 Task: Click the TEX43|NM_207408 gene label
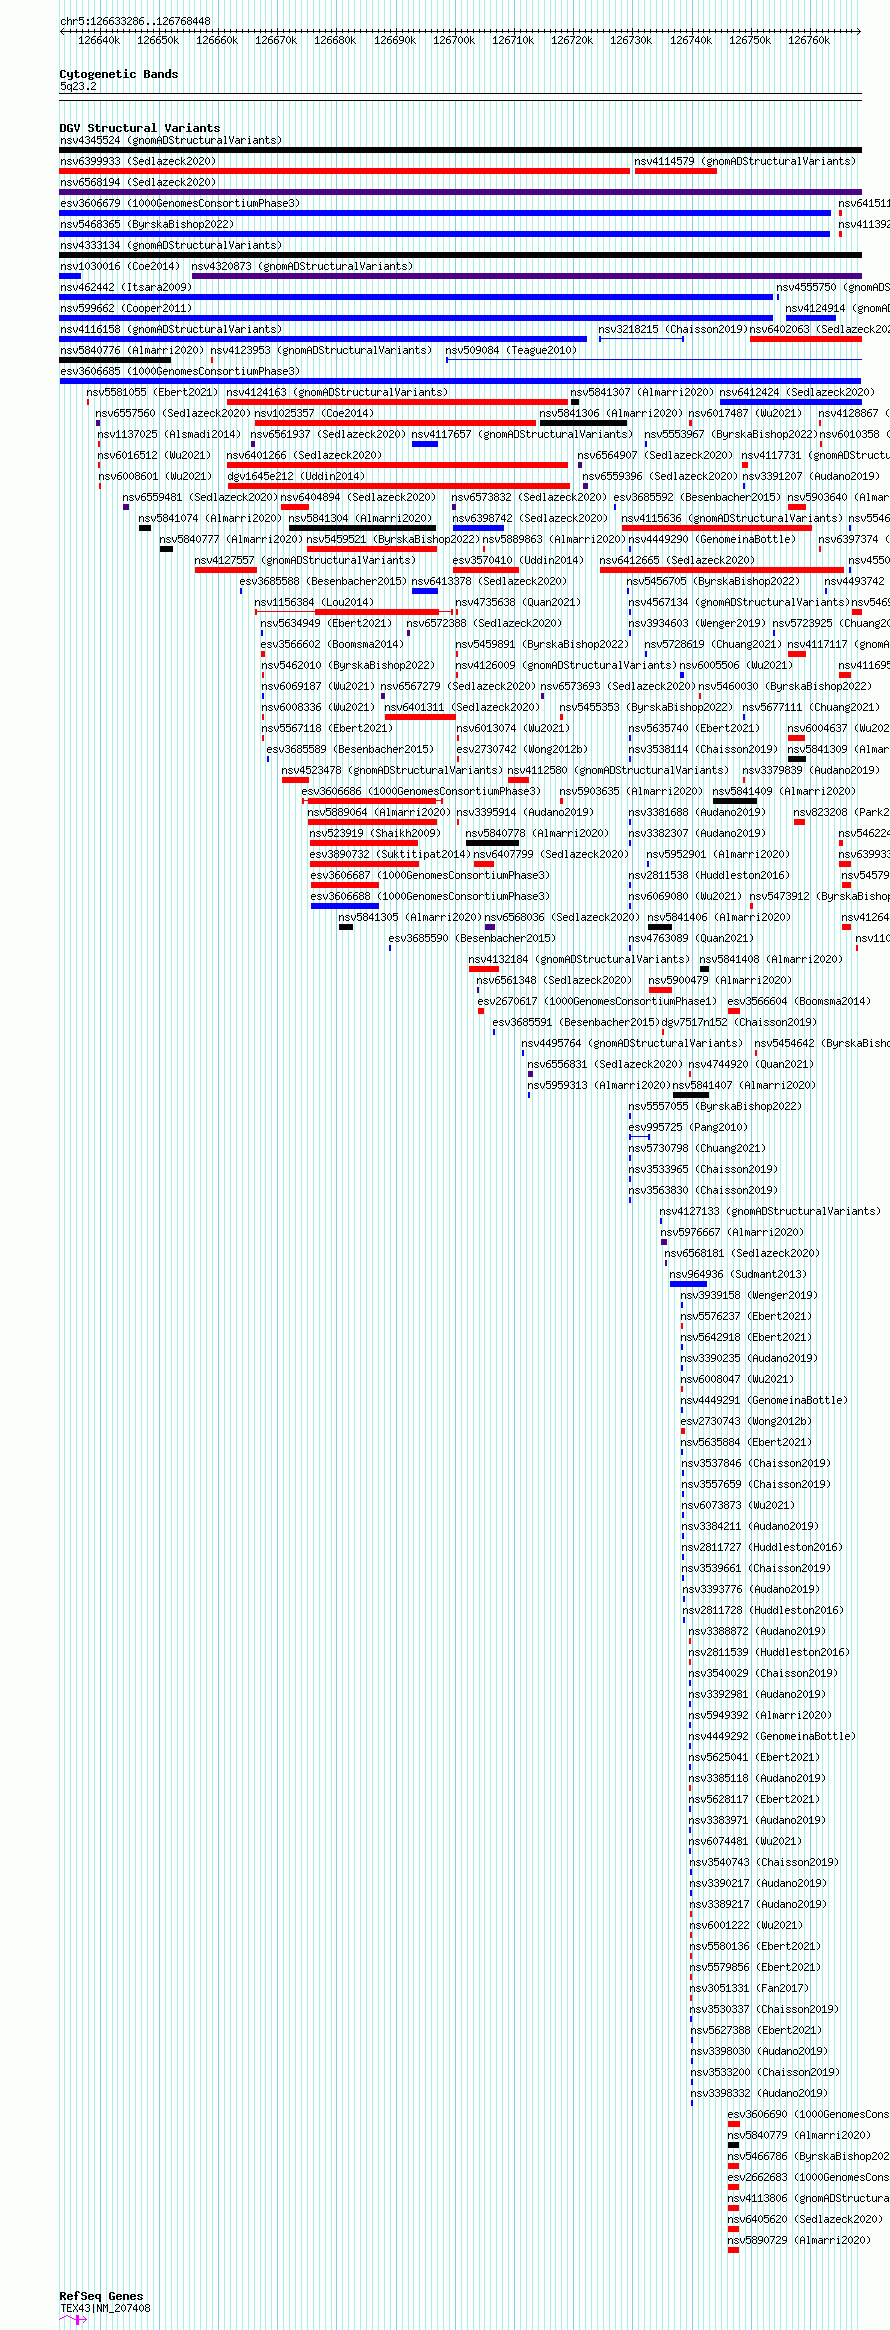[105, 2309]
